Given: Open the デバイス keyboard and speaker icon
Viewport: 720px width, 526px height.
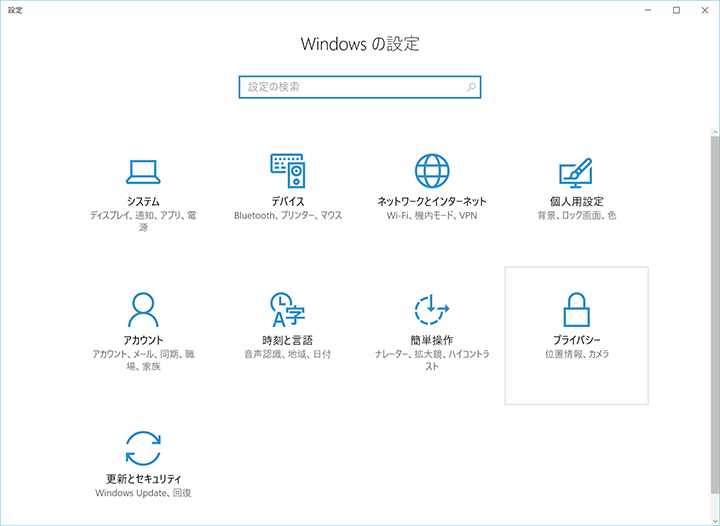Looking at the screenshot, I should (288, 171).
